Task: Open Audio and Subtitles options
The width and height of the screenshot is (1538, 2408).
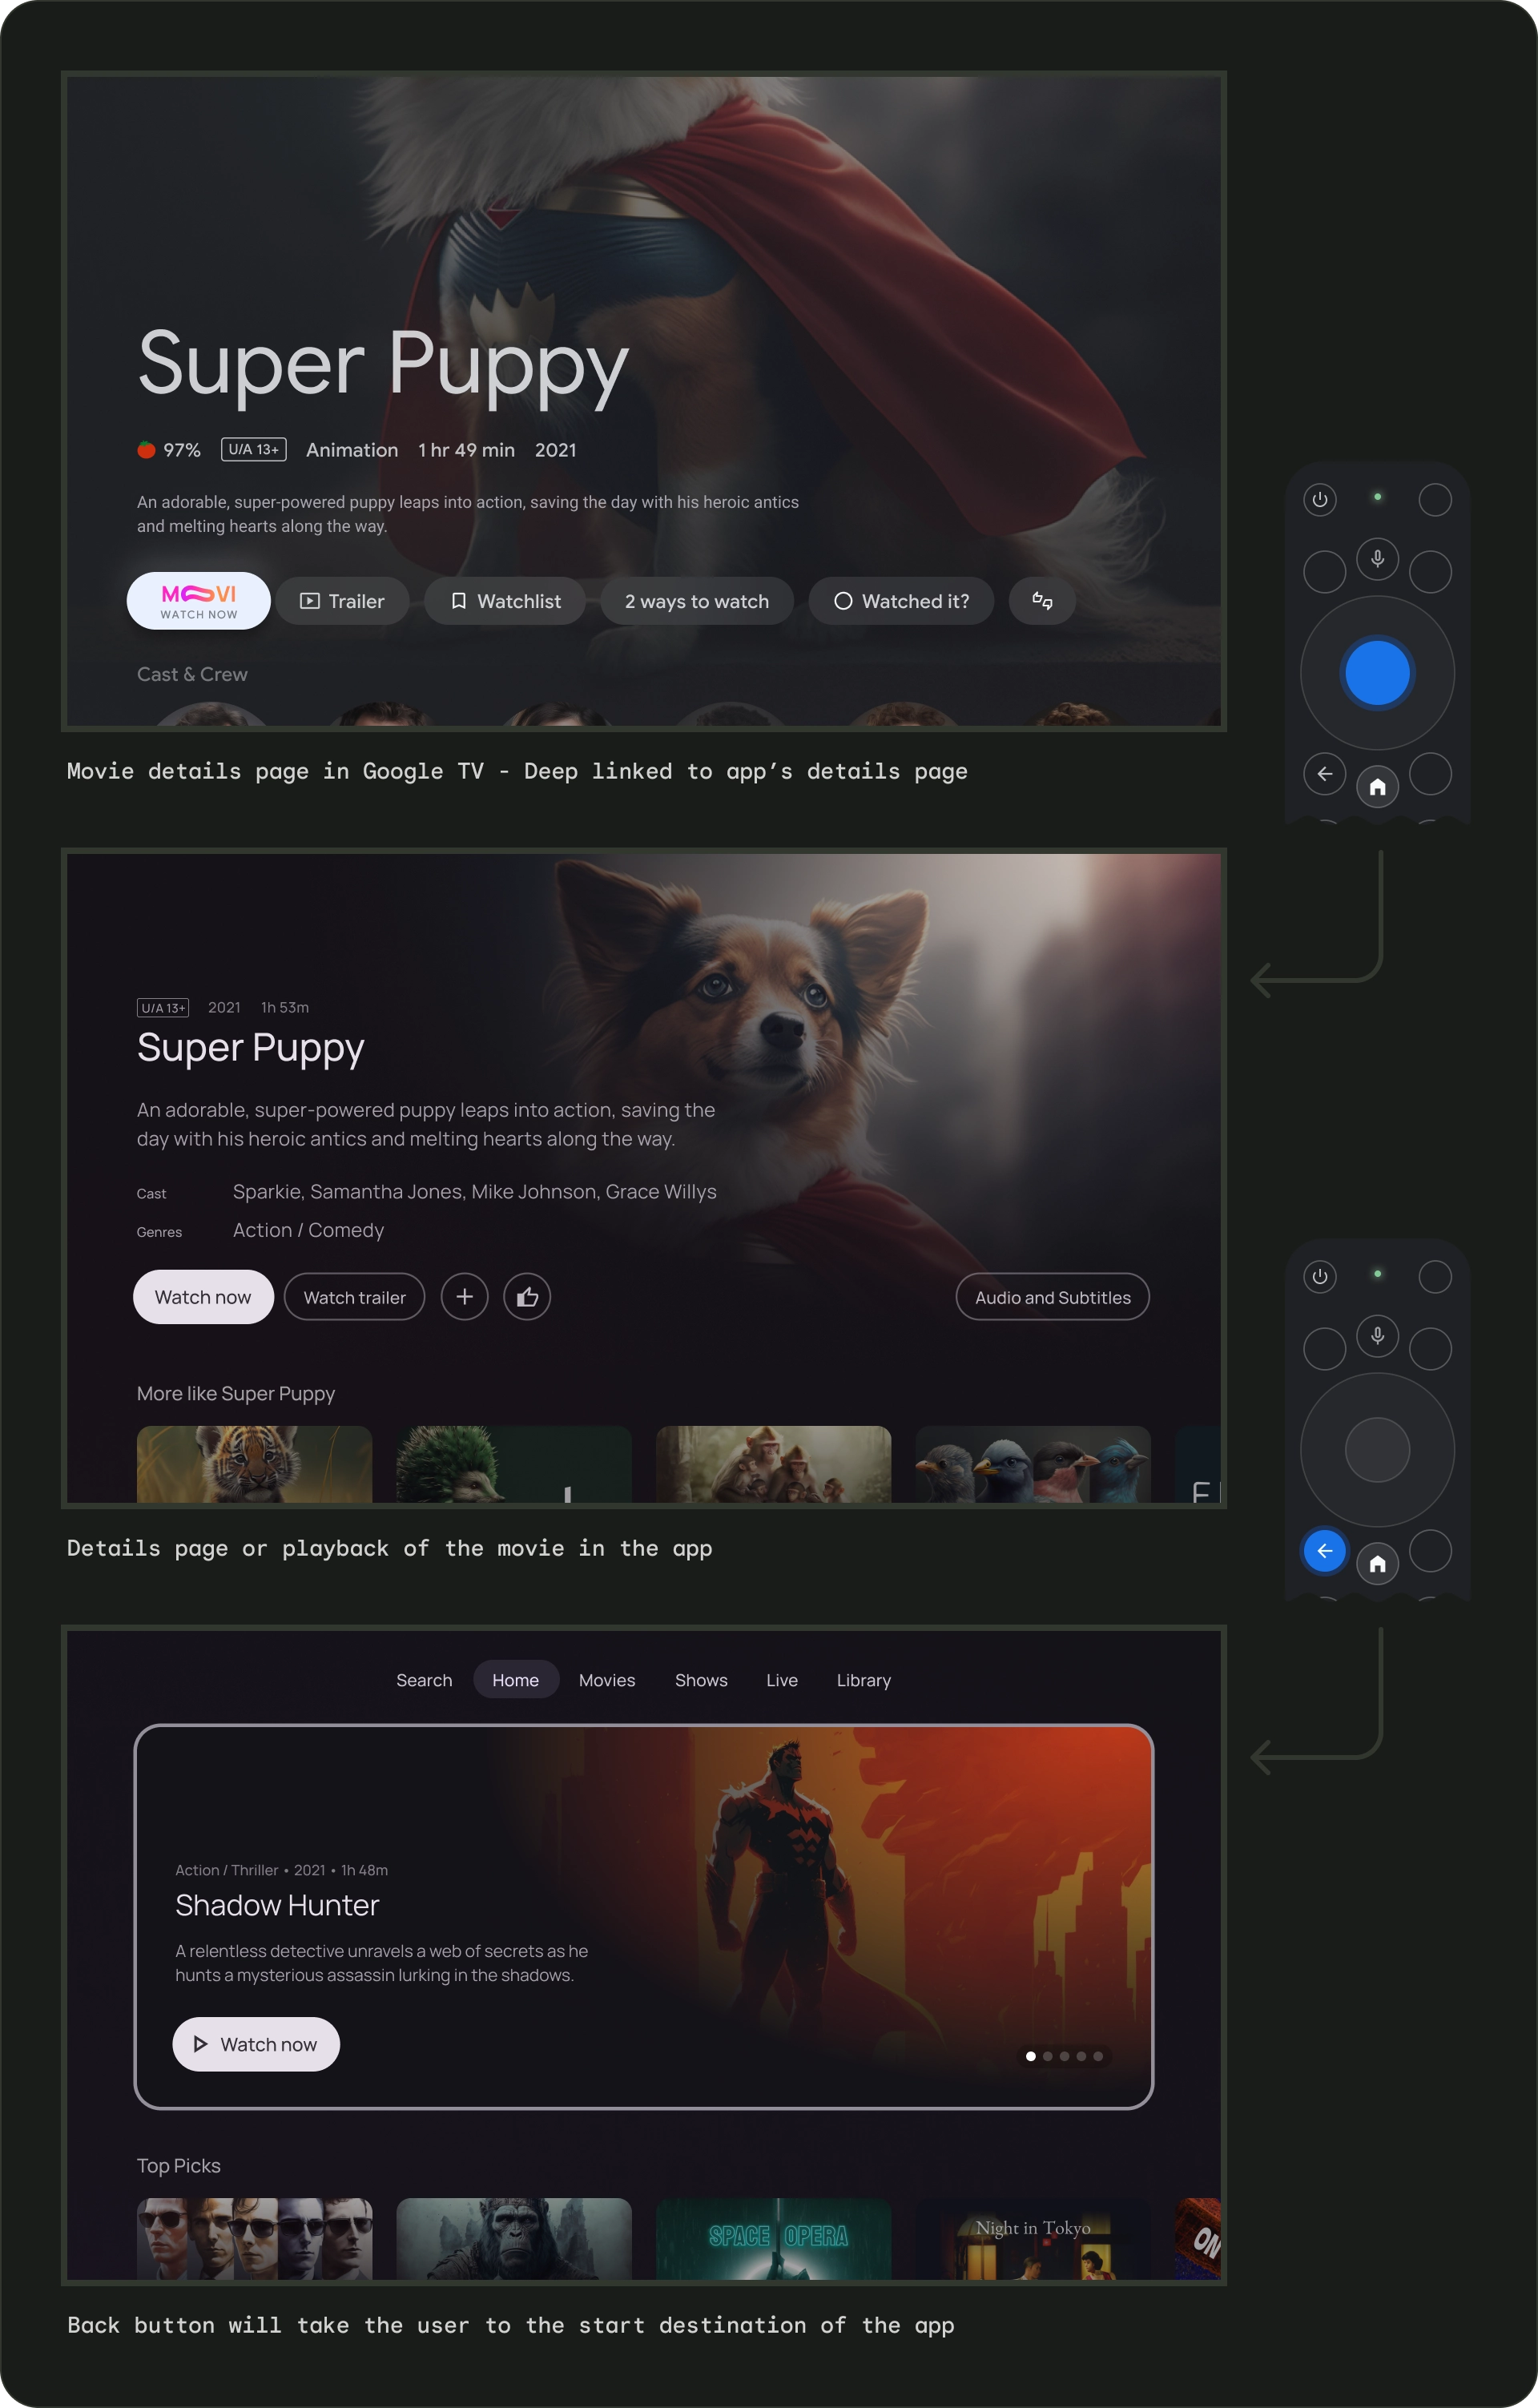Action: (1053, 1297)
